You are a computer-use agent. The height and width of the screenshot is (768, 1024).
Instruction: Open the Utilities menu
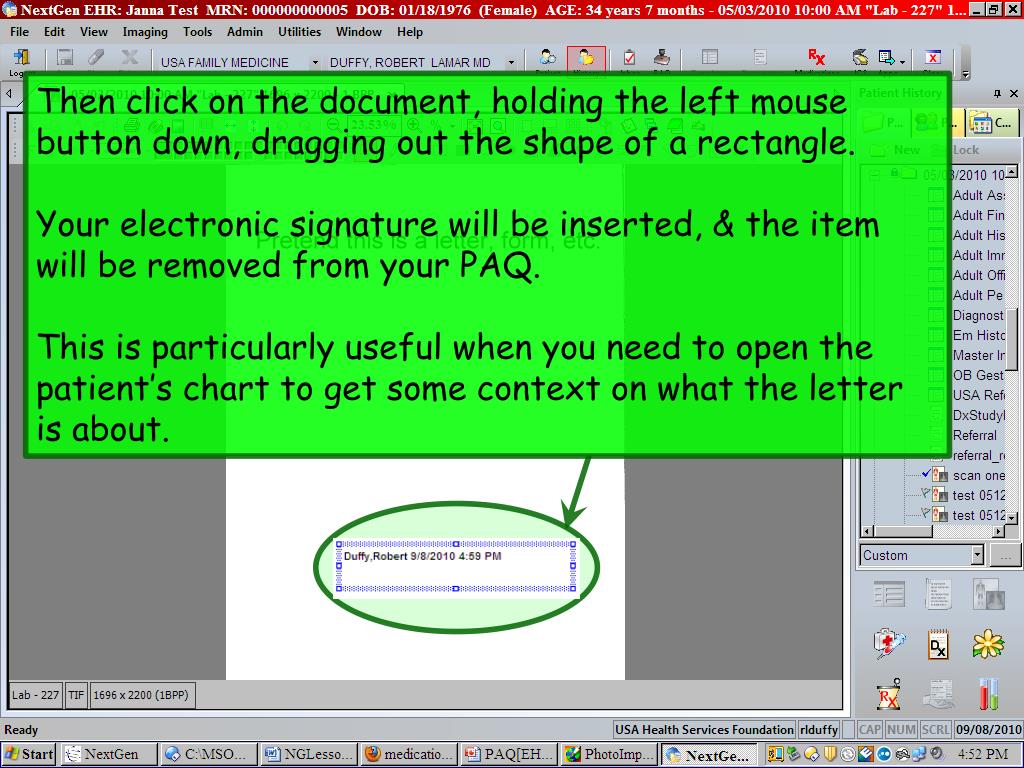(299, 31)
